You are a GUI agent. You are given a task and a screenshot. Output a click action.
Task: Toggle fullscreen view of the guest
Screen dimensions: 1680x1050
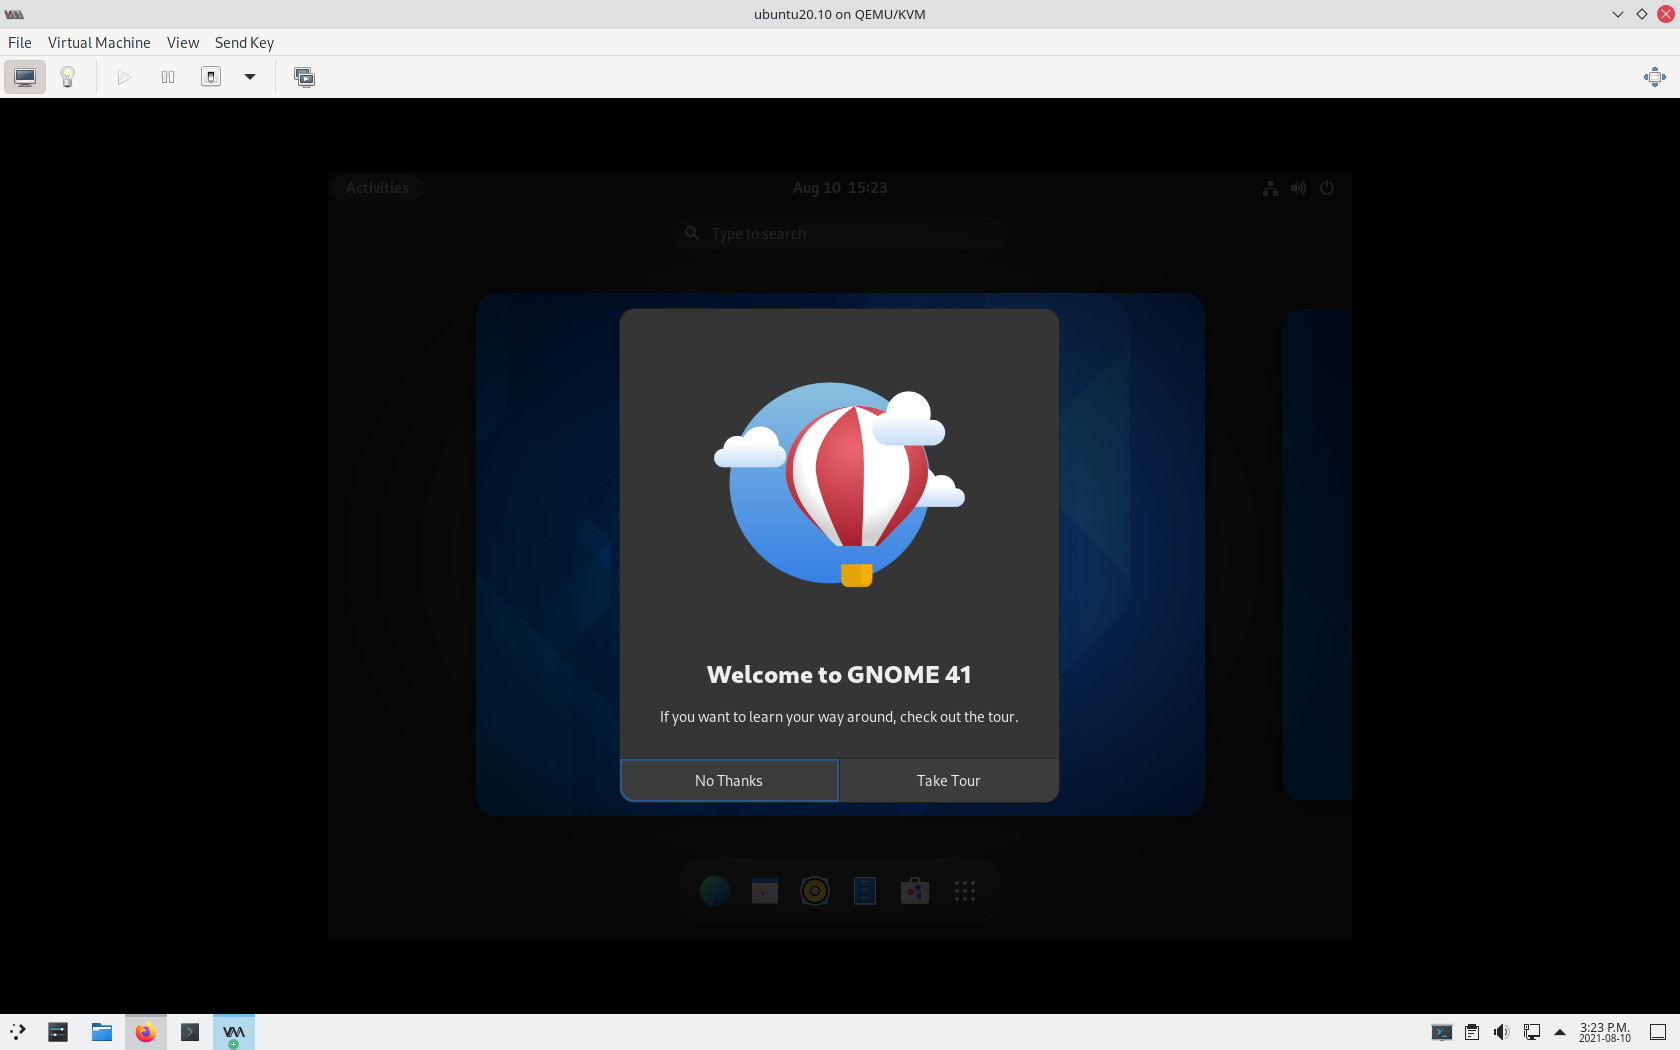point(1654,76)
